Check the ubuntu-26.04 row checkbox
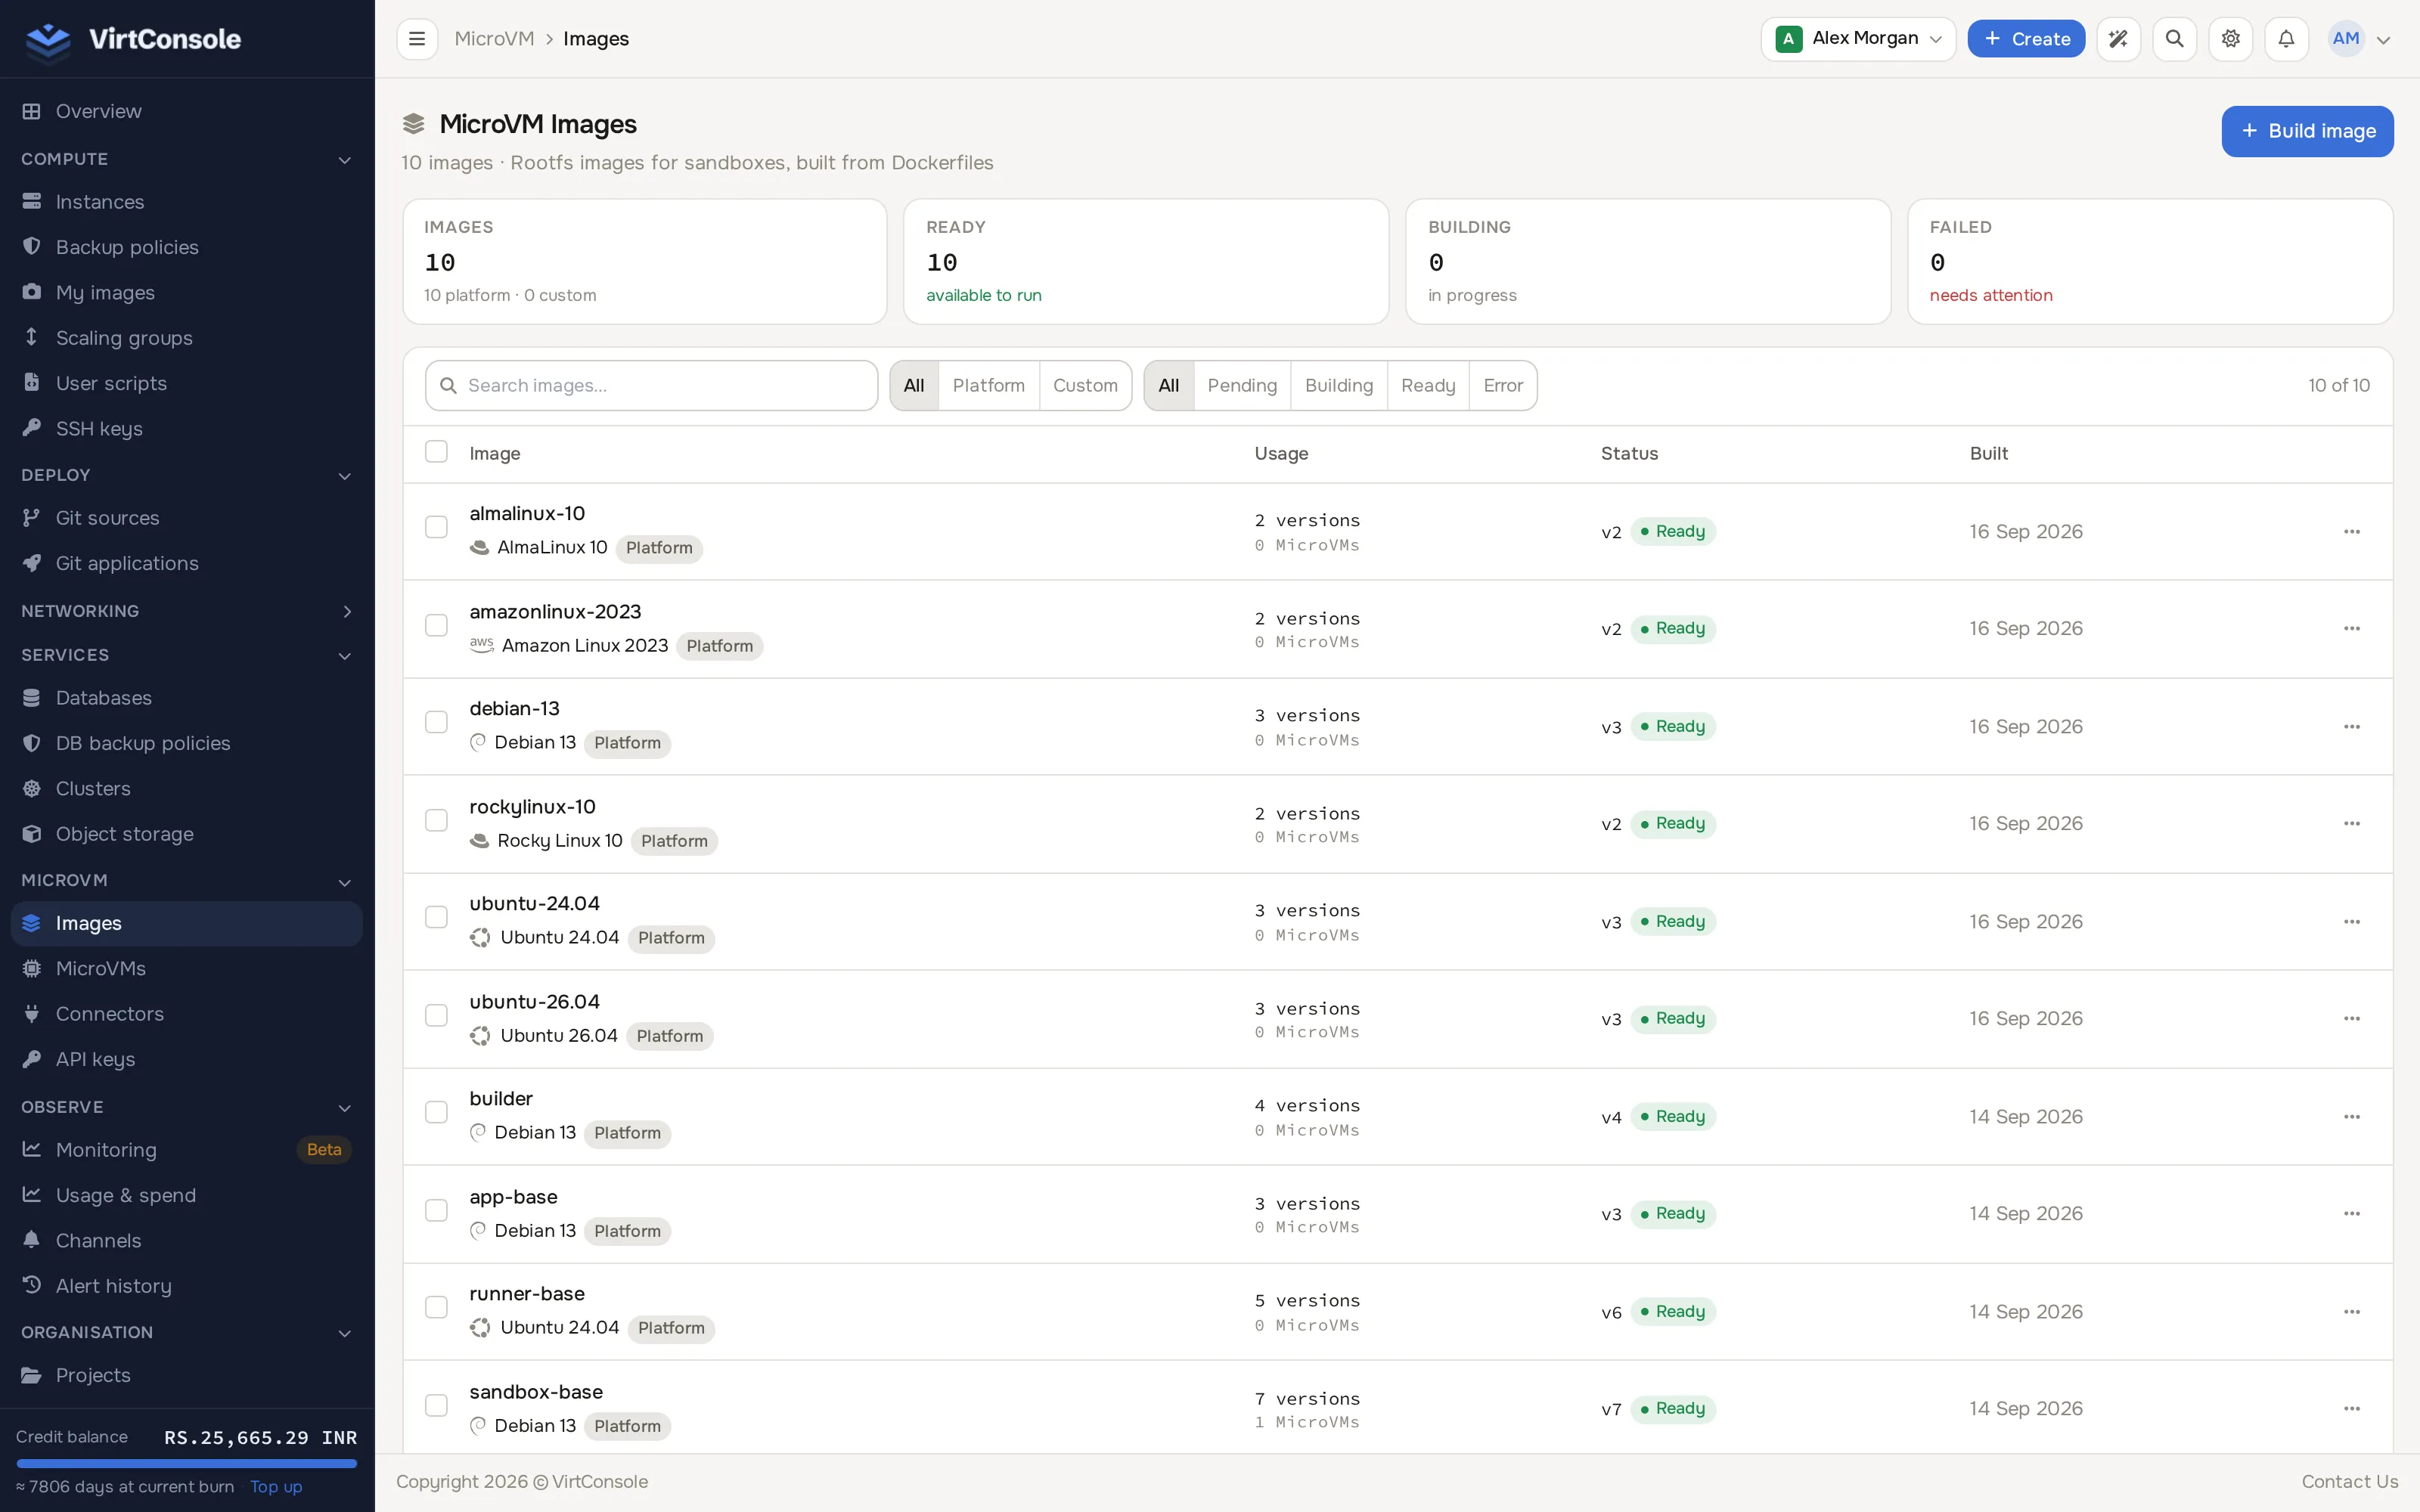This screenshot has height=1512, width=2420. pos(436,1016)
